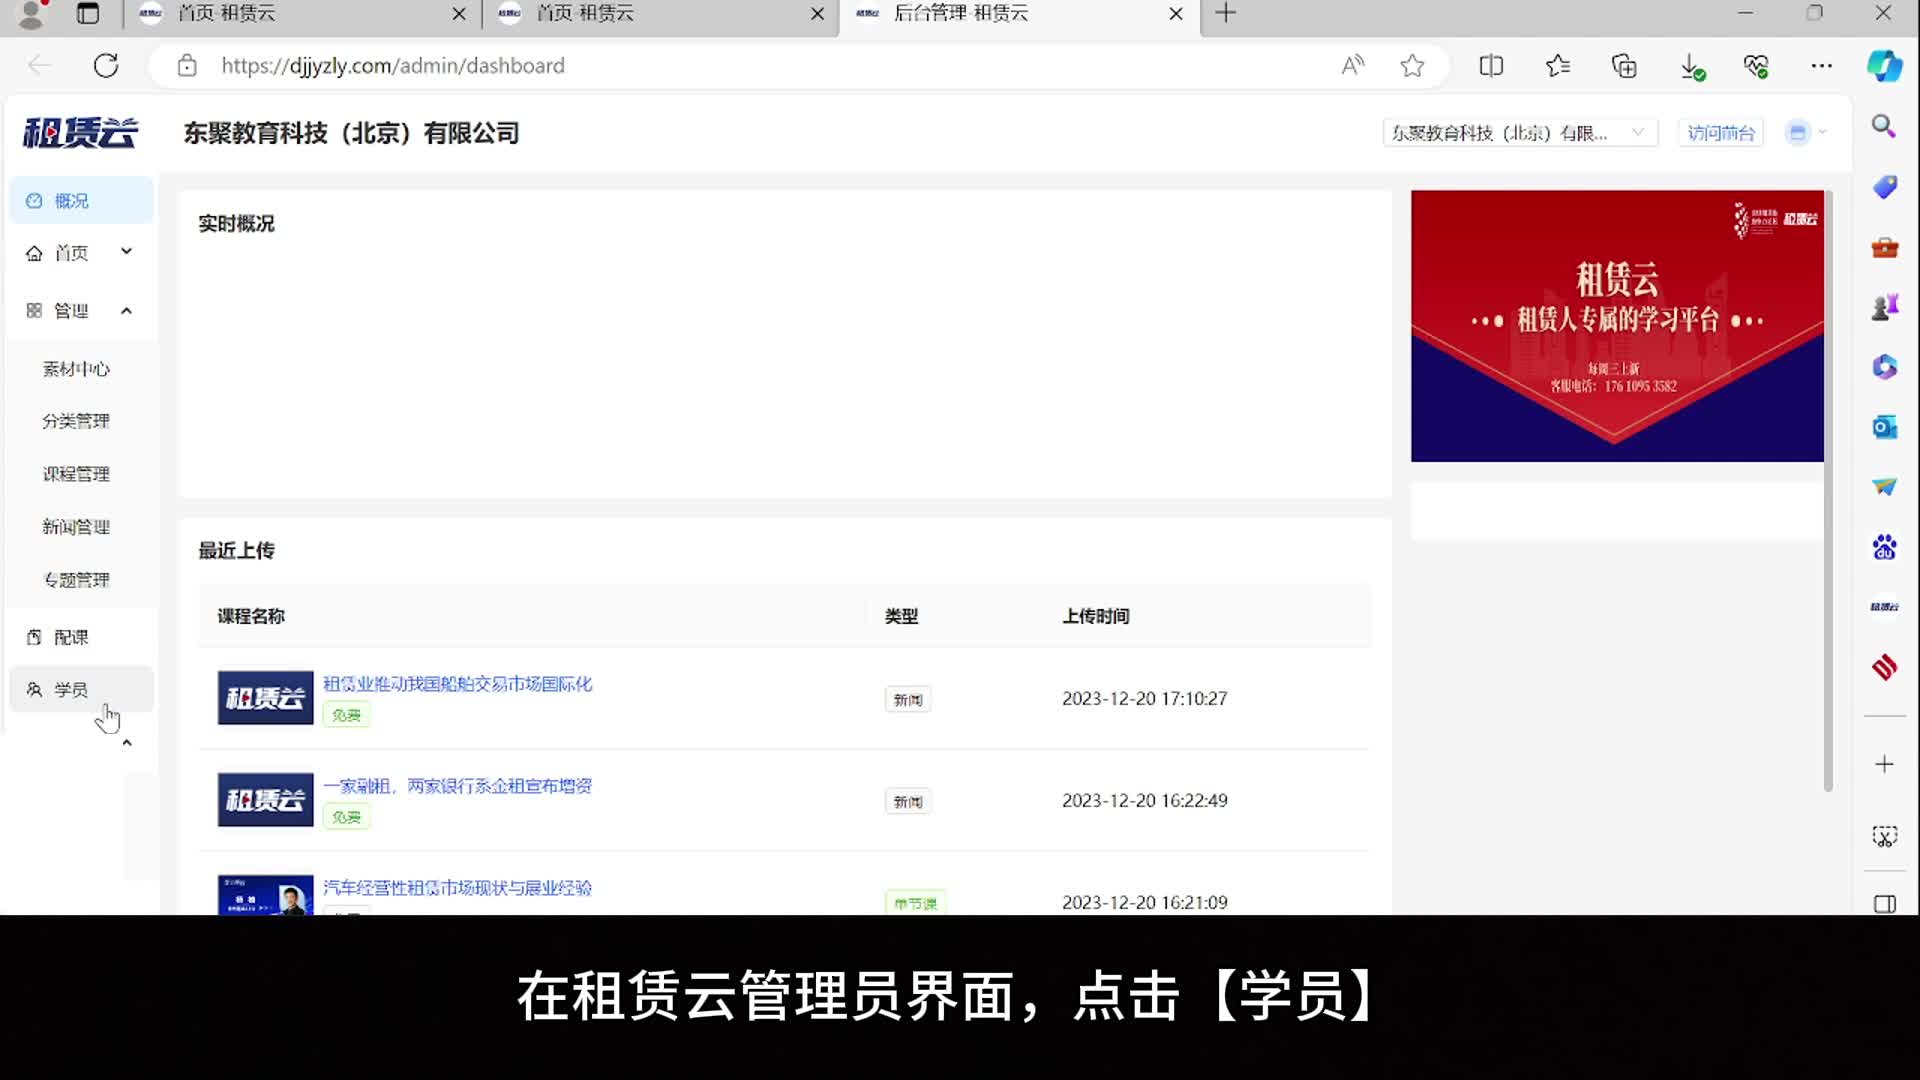Open the Shopping tag sidebar icon

click(x=1884, y=187)
